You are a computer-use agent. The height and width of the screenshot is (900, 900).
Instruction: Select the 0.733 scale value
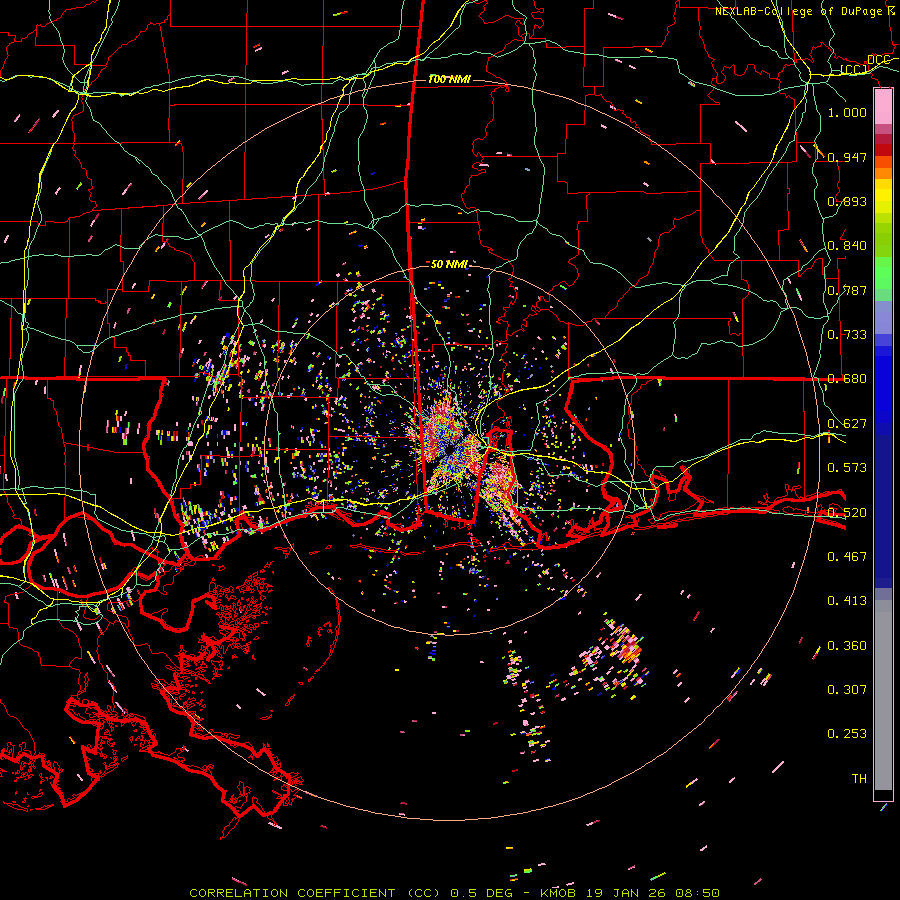[x=847, y=335]
